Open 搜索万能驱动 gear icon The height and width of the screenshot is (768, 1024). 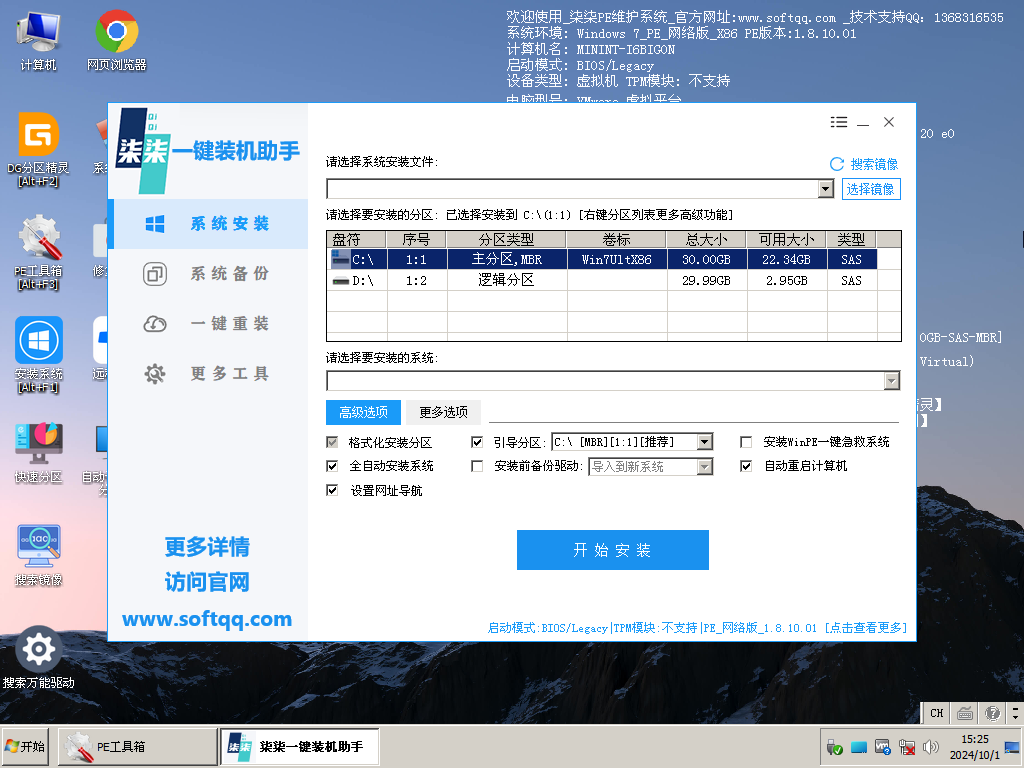[x=39, y=657]
